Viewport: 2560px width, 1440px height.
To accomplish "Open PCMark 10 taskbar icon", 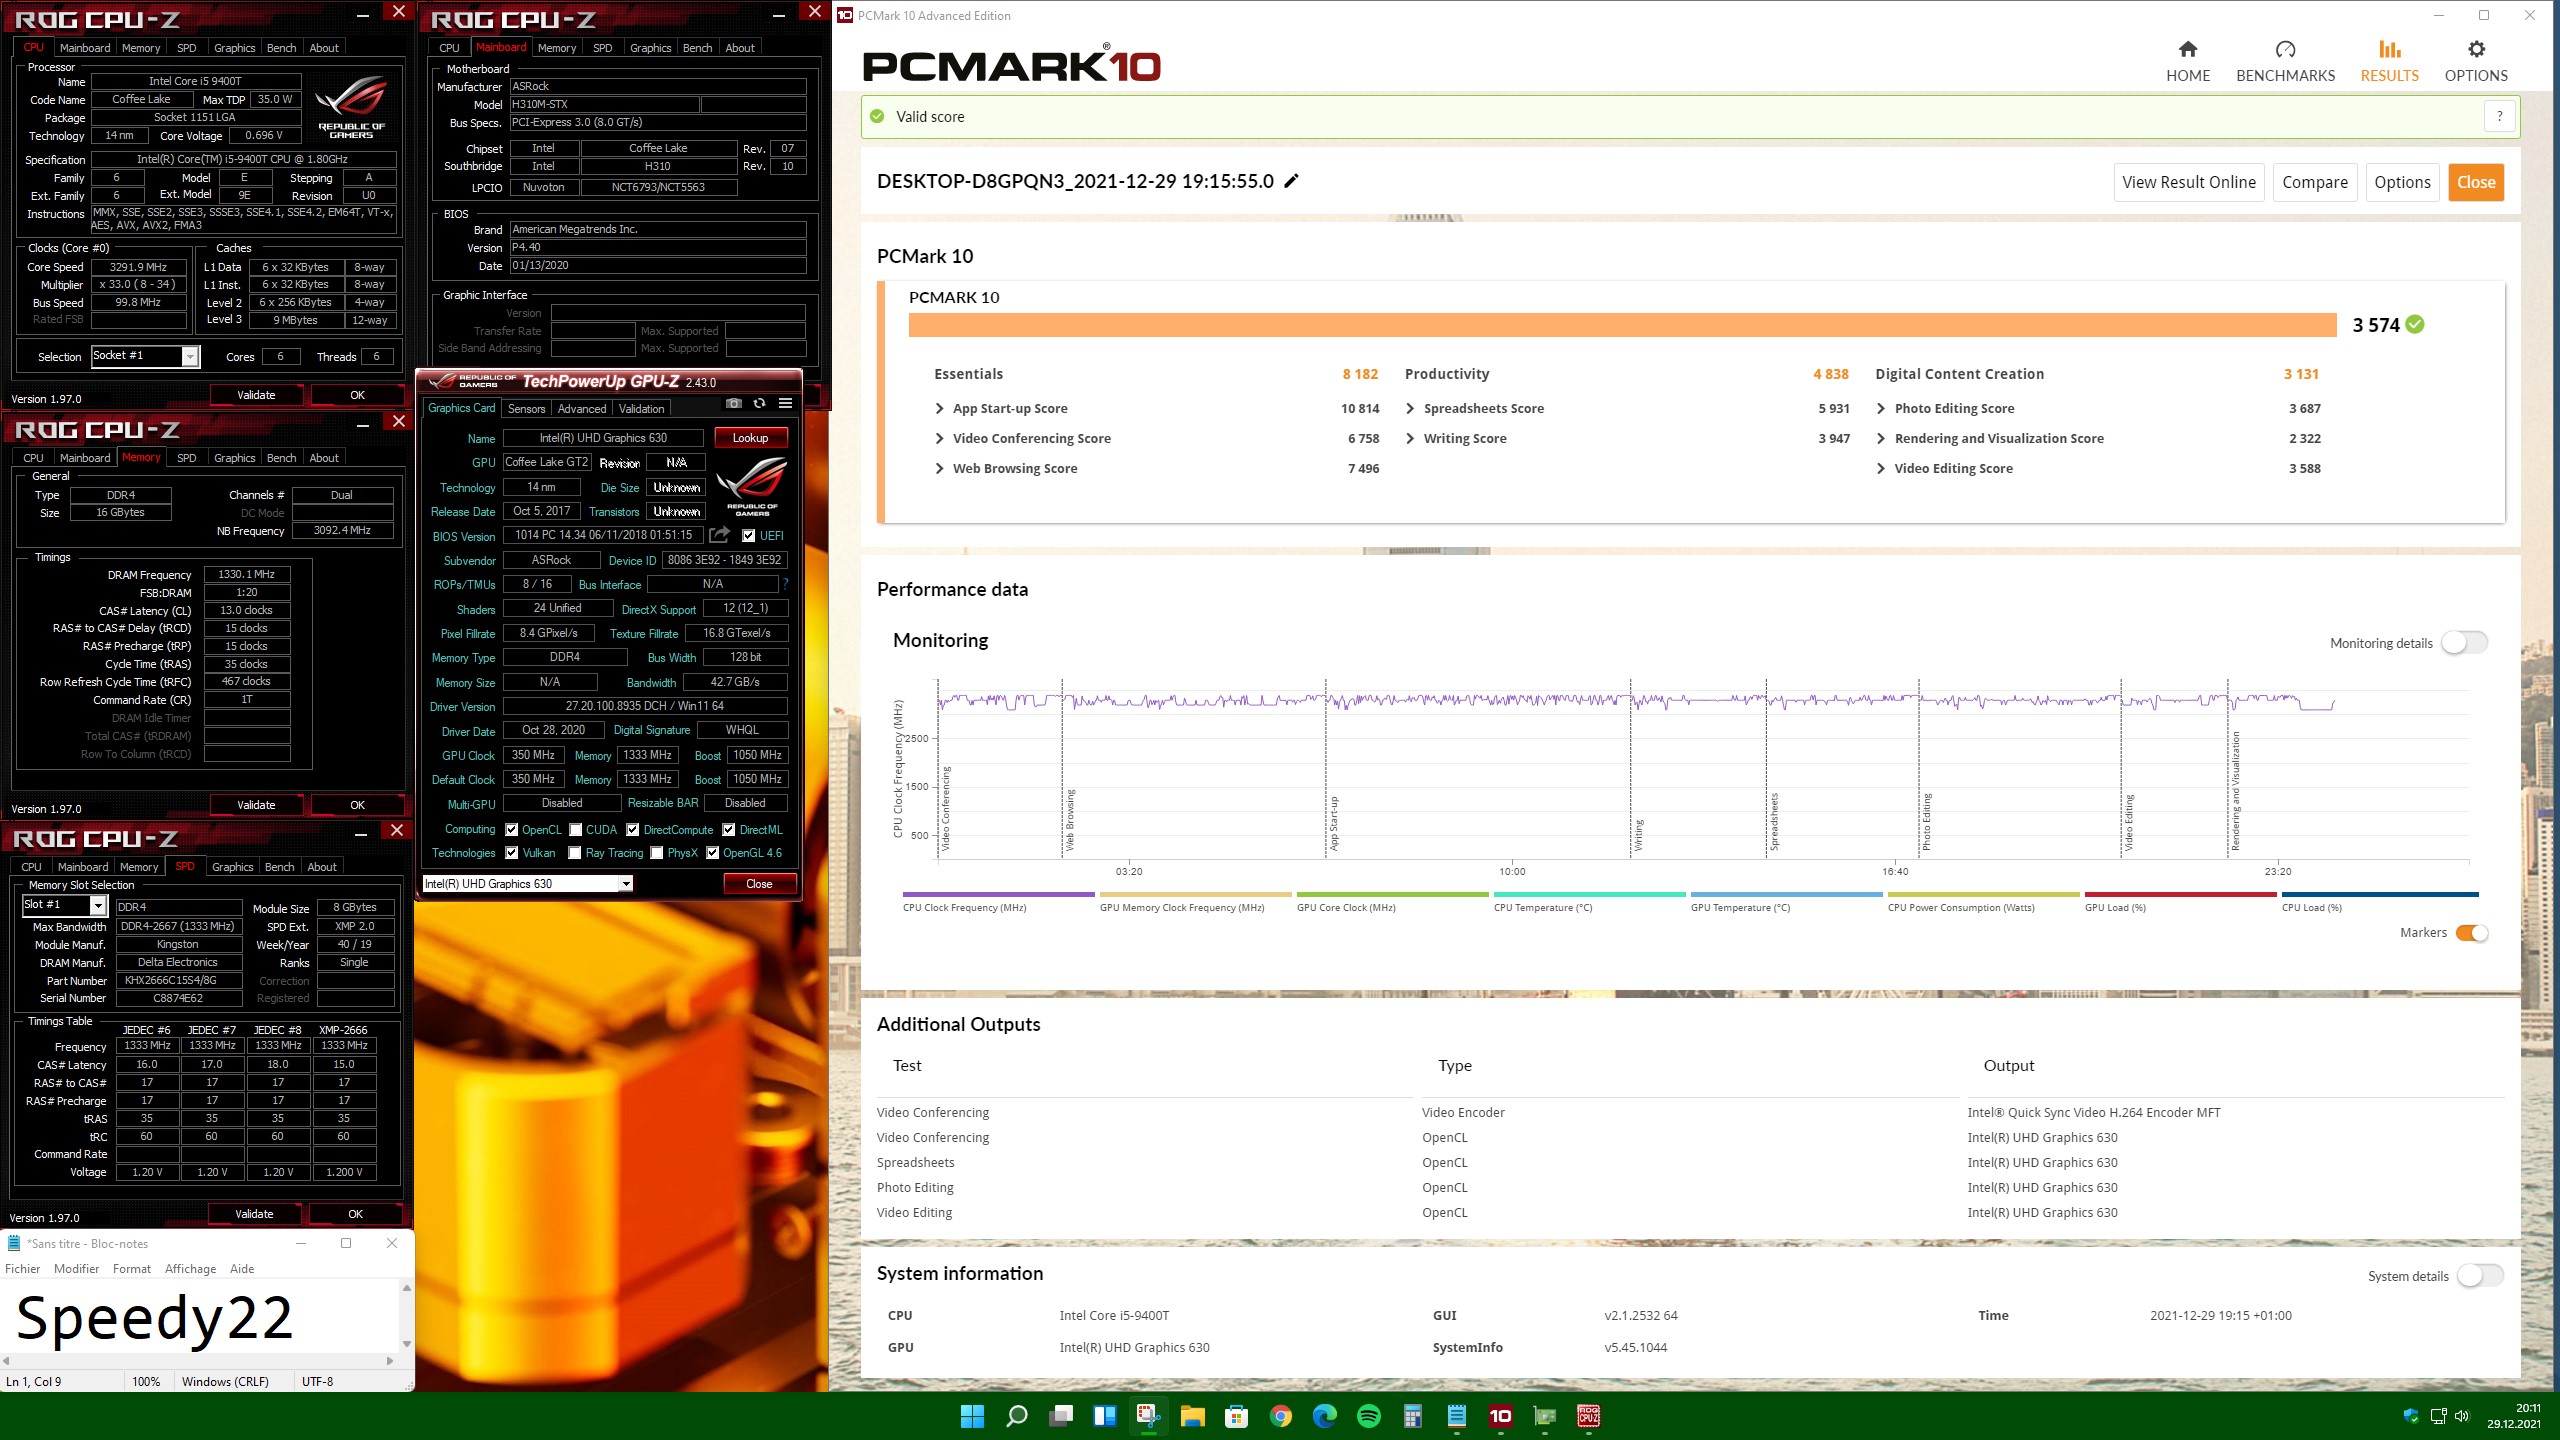I will tap(1500, 1416).
